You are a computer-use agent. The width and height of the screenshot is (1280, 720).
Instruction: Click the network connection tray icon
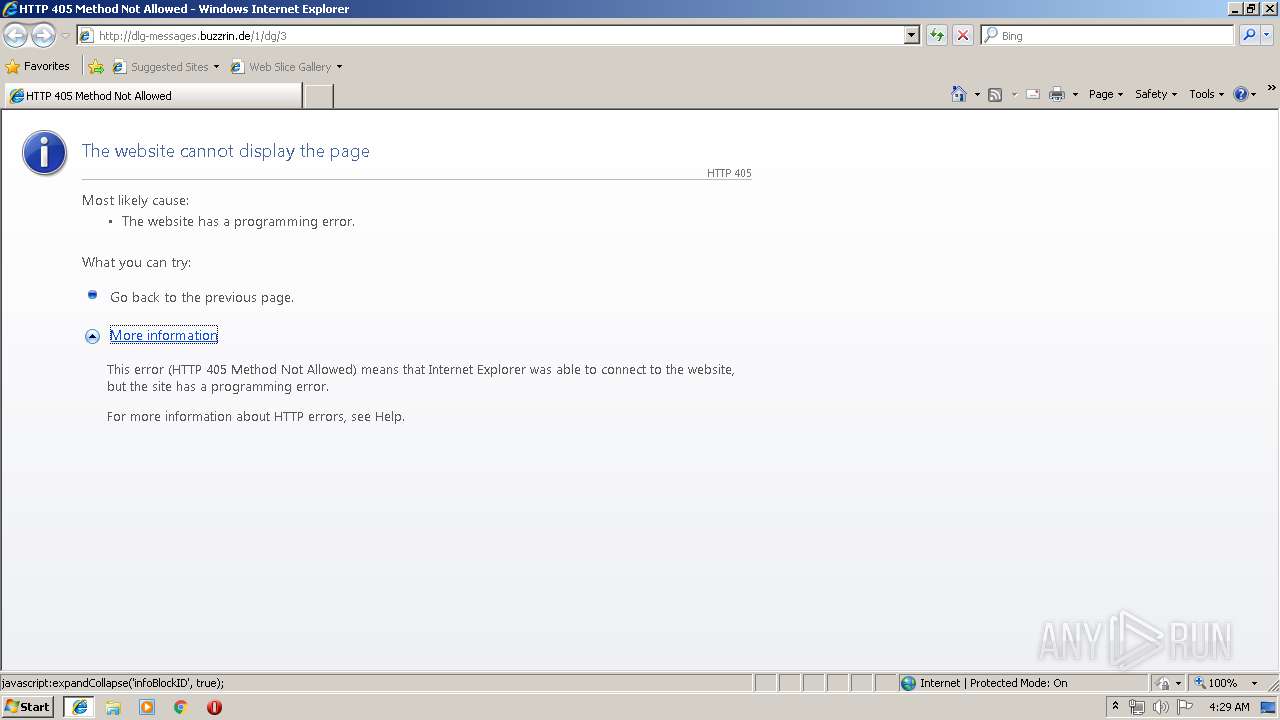click(x=1137, y=707)
